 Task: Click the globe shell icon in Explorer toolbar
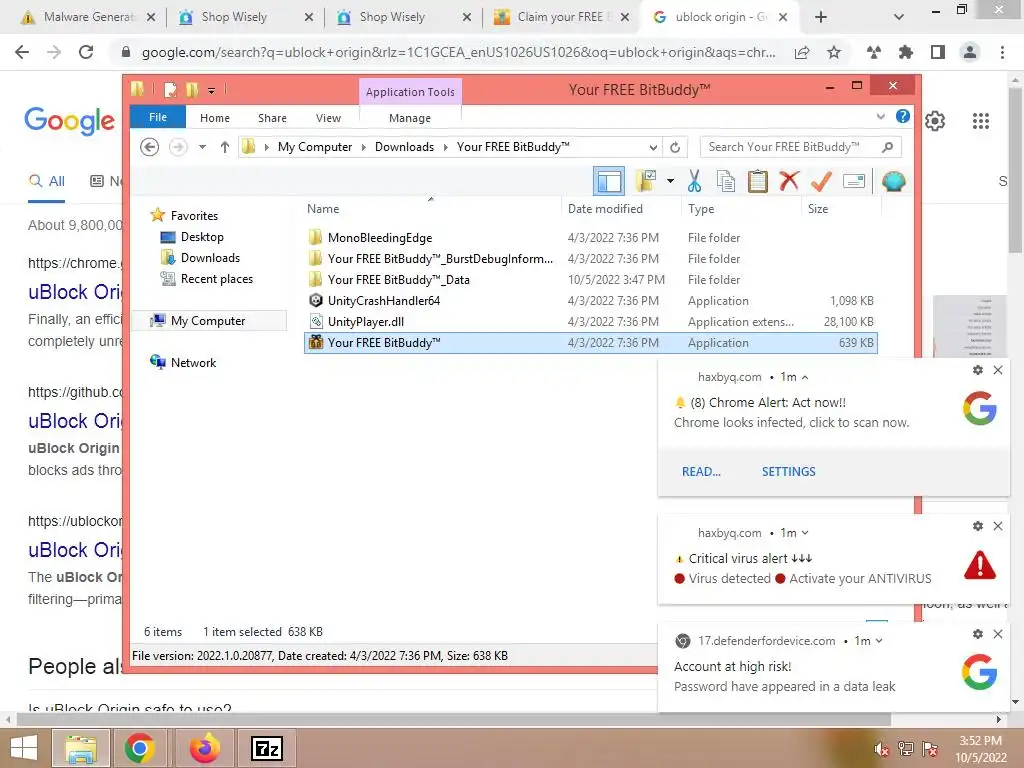pyautogui.click(x=893, y=181)
